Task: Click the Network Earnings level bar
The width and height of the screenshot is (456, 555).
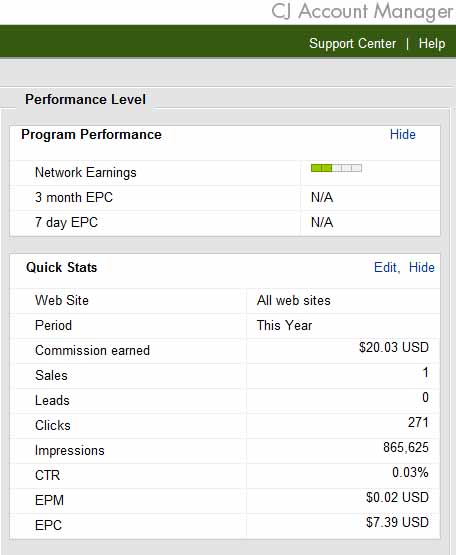Action: (336, 168)
